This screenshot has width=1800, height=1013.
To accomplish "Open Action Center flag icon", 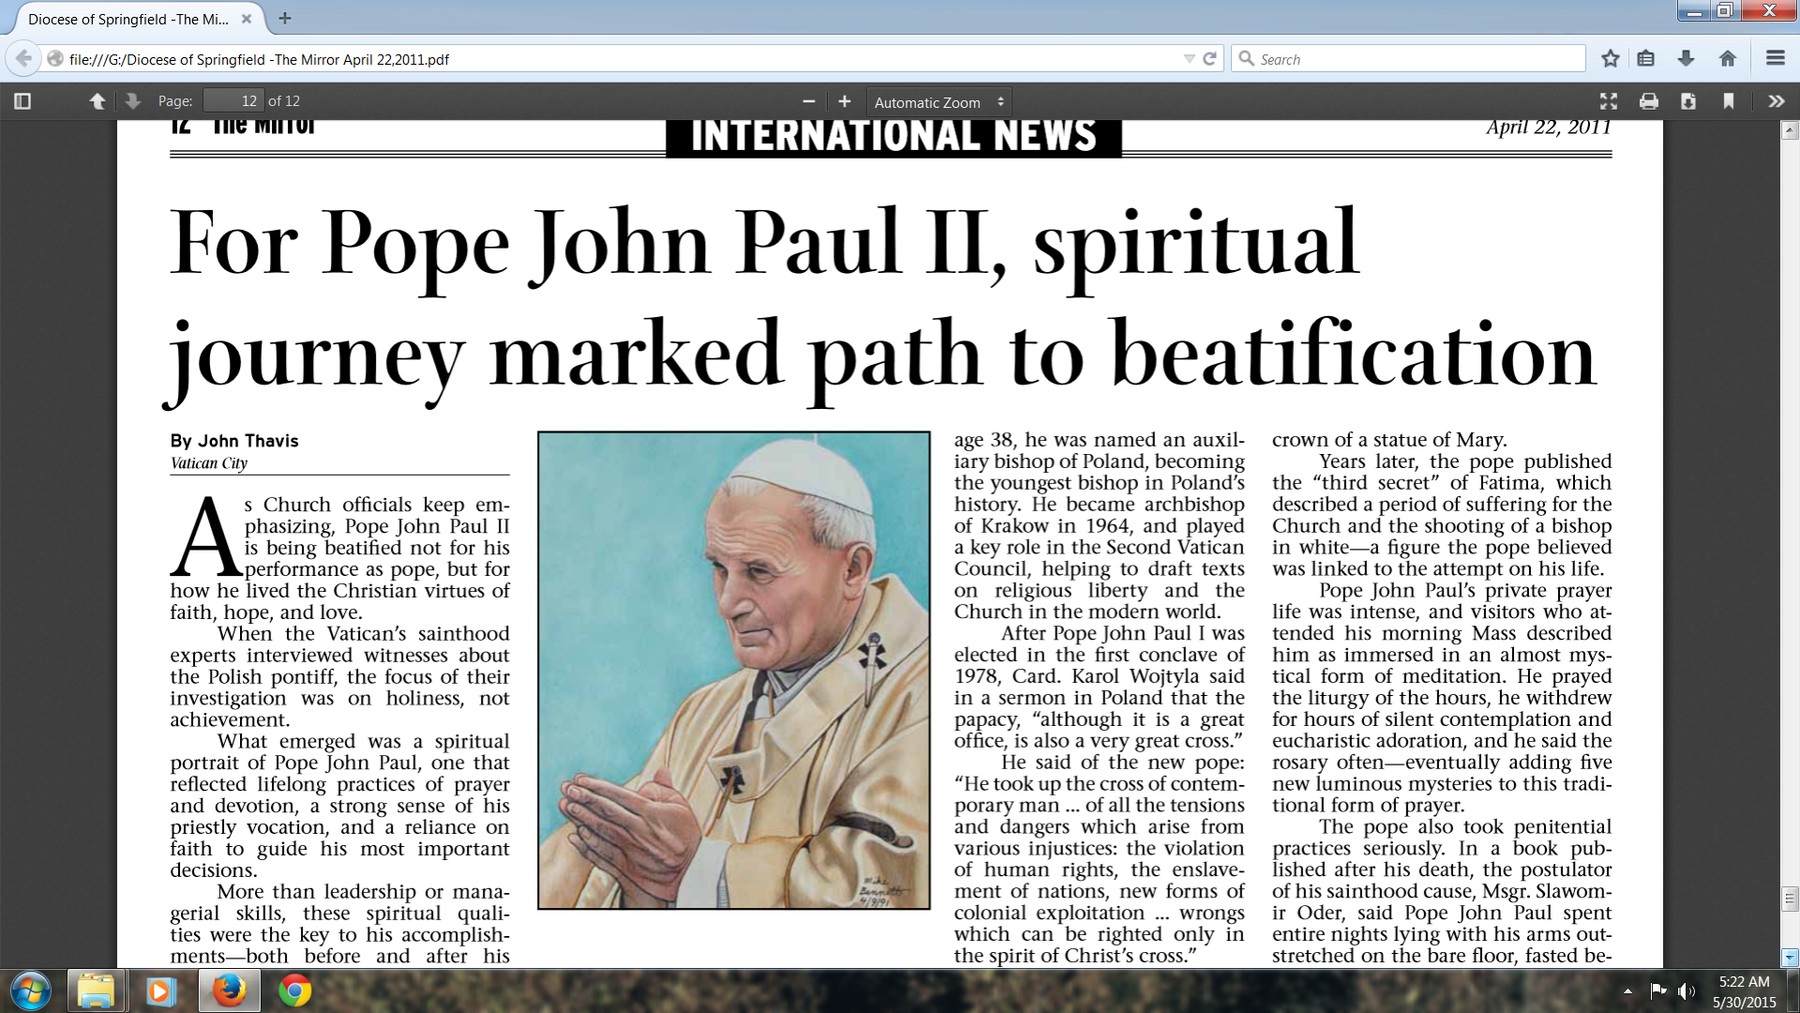I will pos(1658,991).
